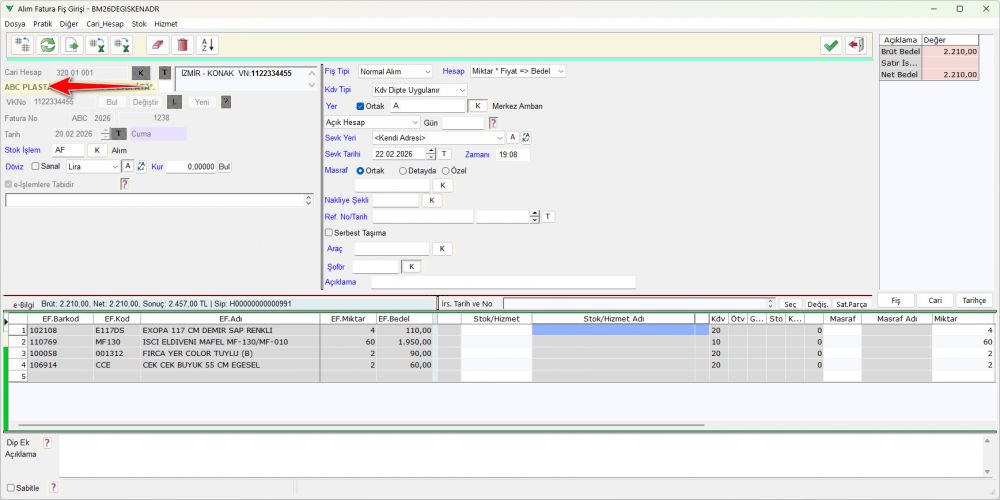Open the Cari_Hesap menu
1000x500 pixels.
(105, 24)
